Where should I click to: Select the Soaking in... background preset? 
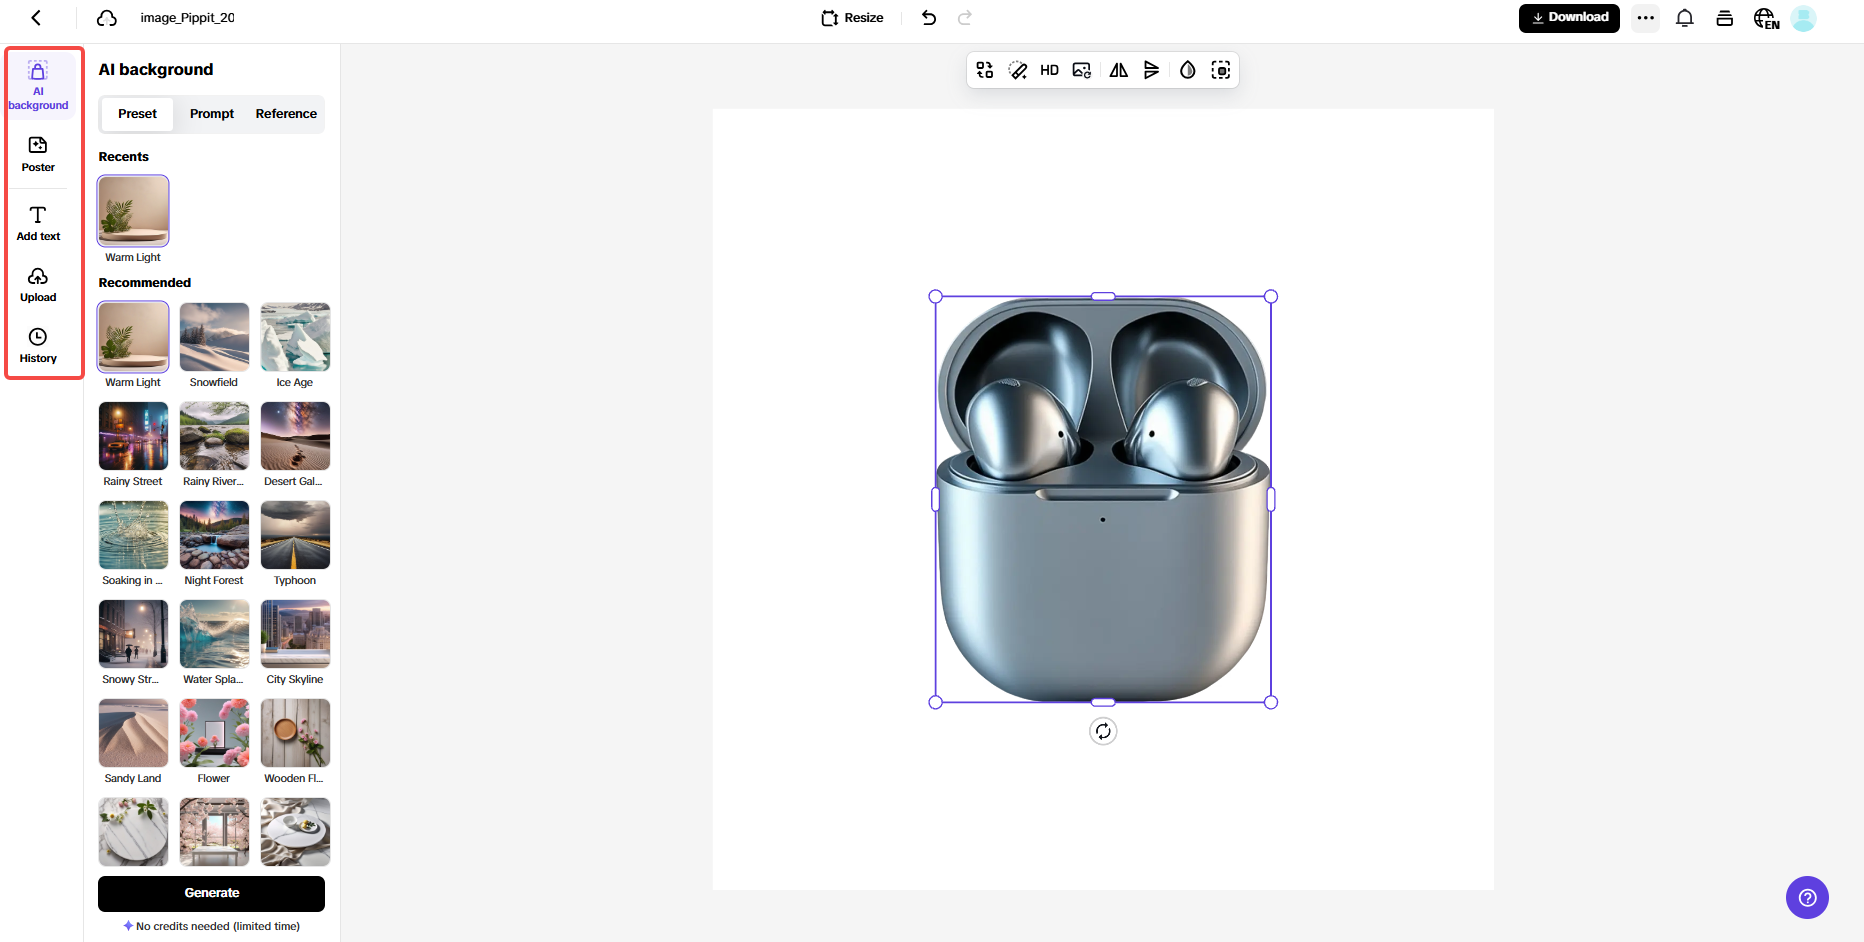click(x=133, y=535)
